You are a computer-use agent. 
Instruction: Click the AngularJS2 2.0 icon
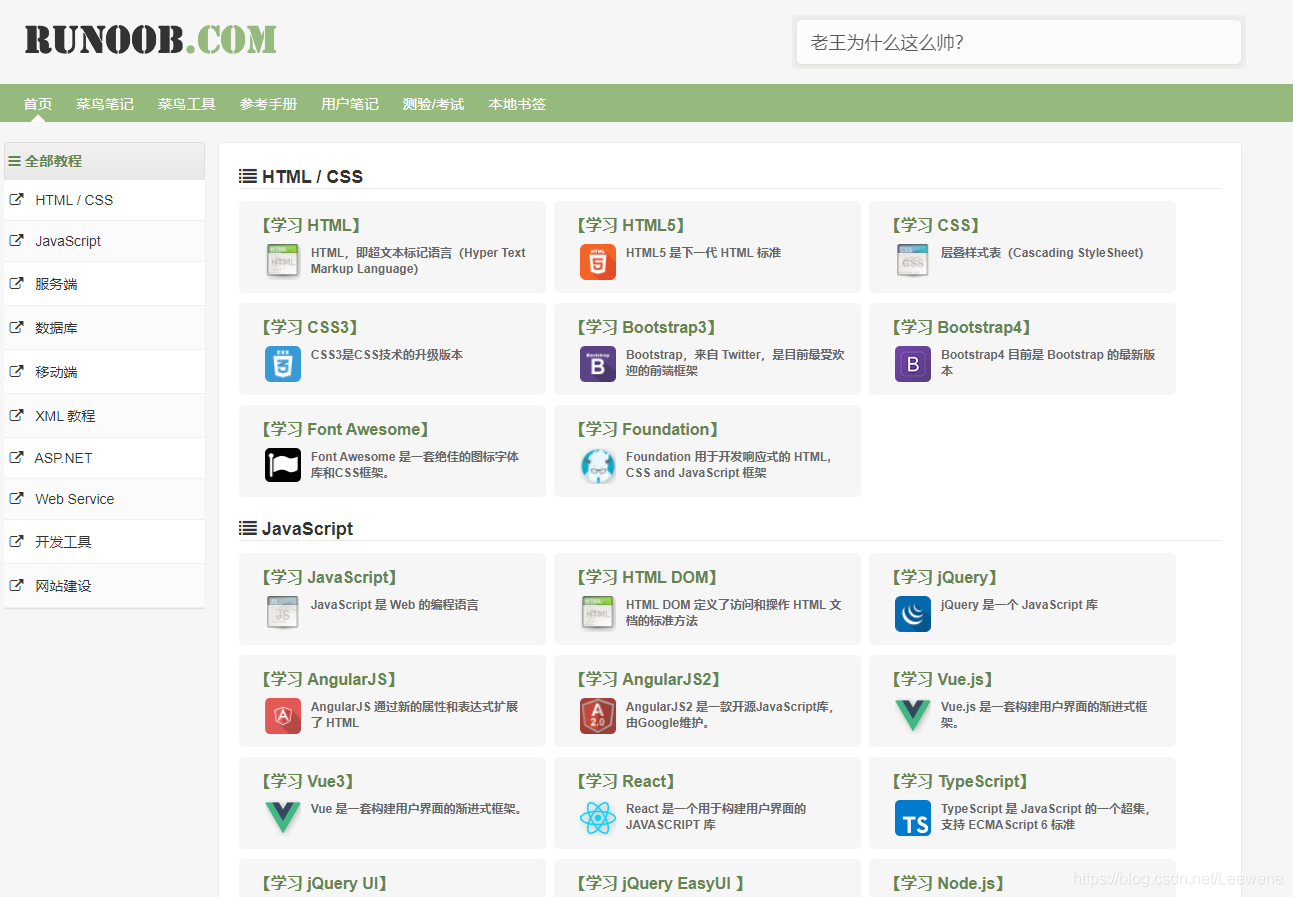[598, 716]
